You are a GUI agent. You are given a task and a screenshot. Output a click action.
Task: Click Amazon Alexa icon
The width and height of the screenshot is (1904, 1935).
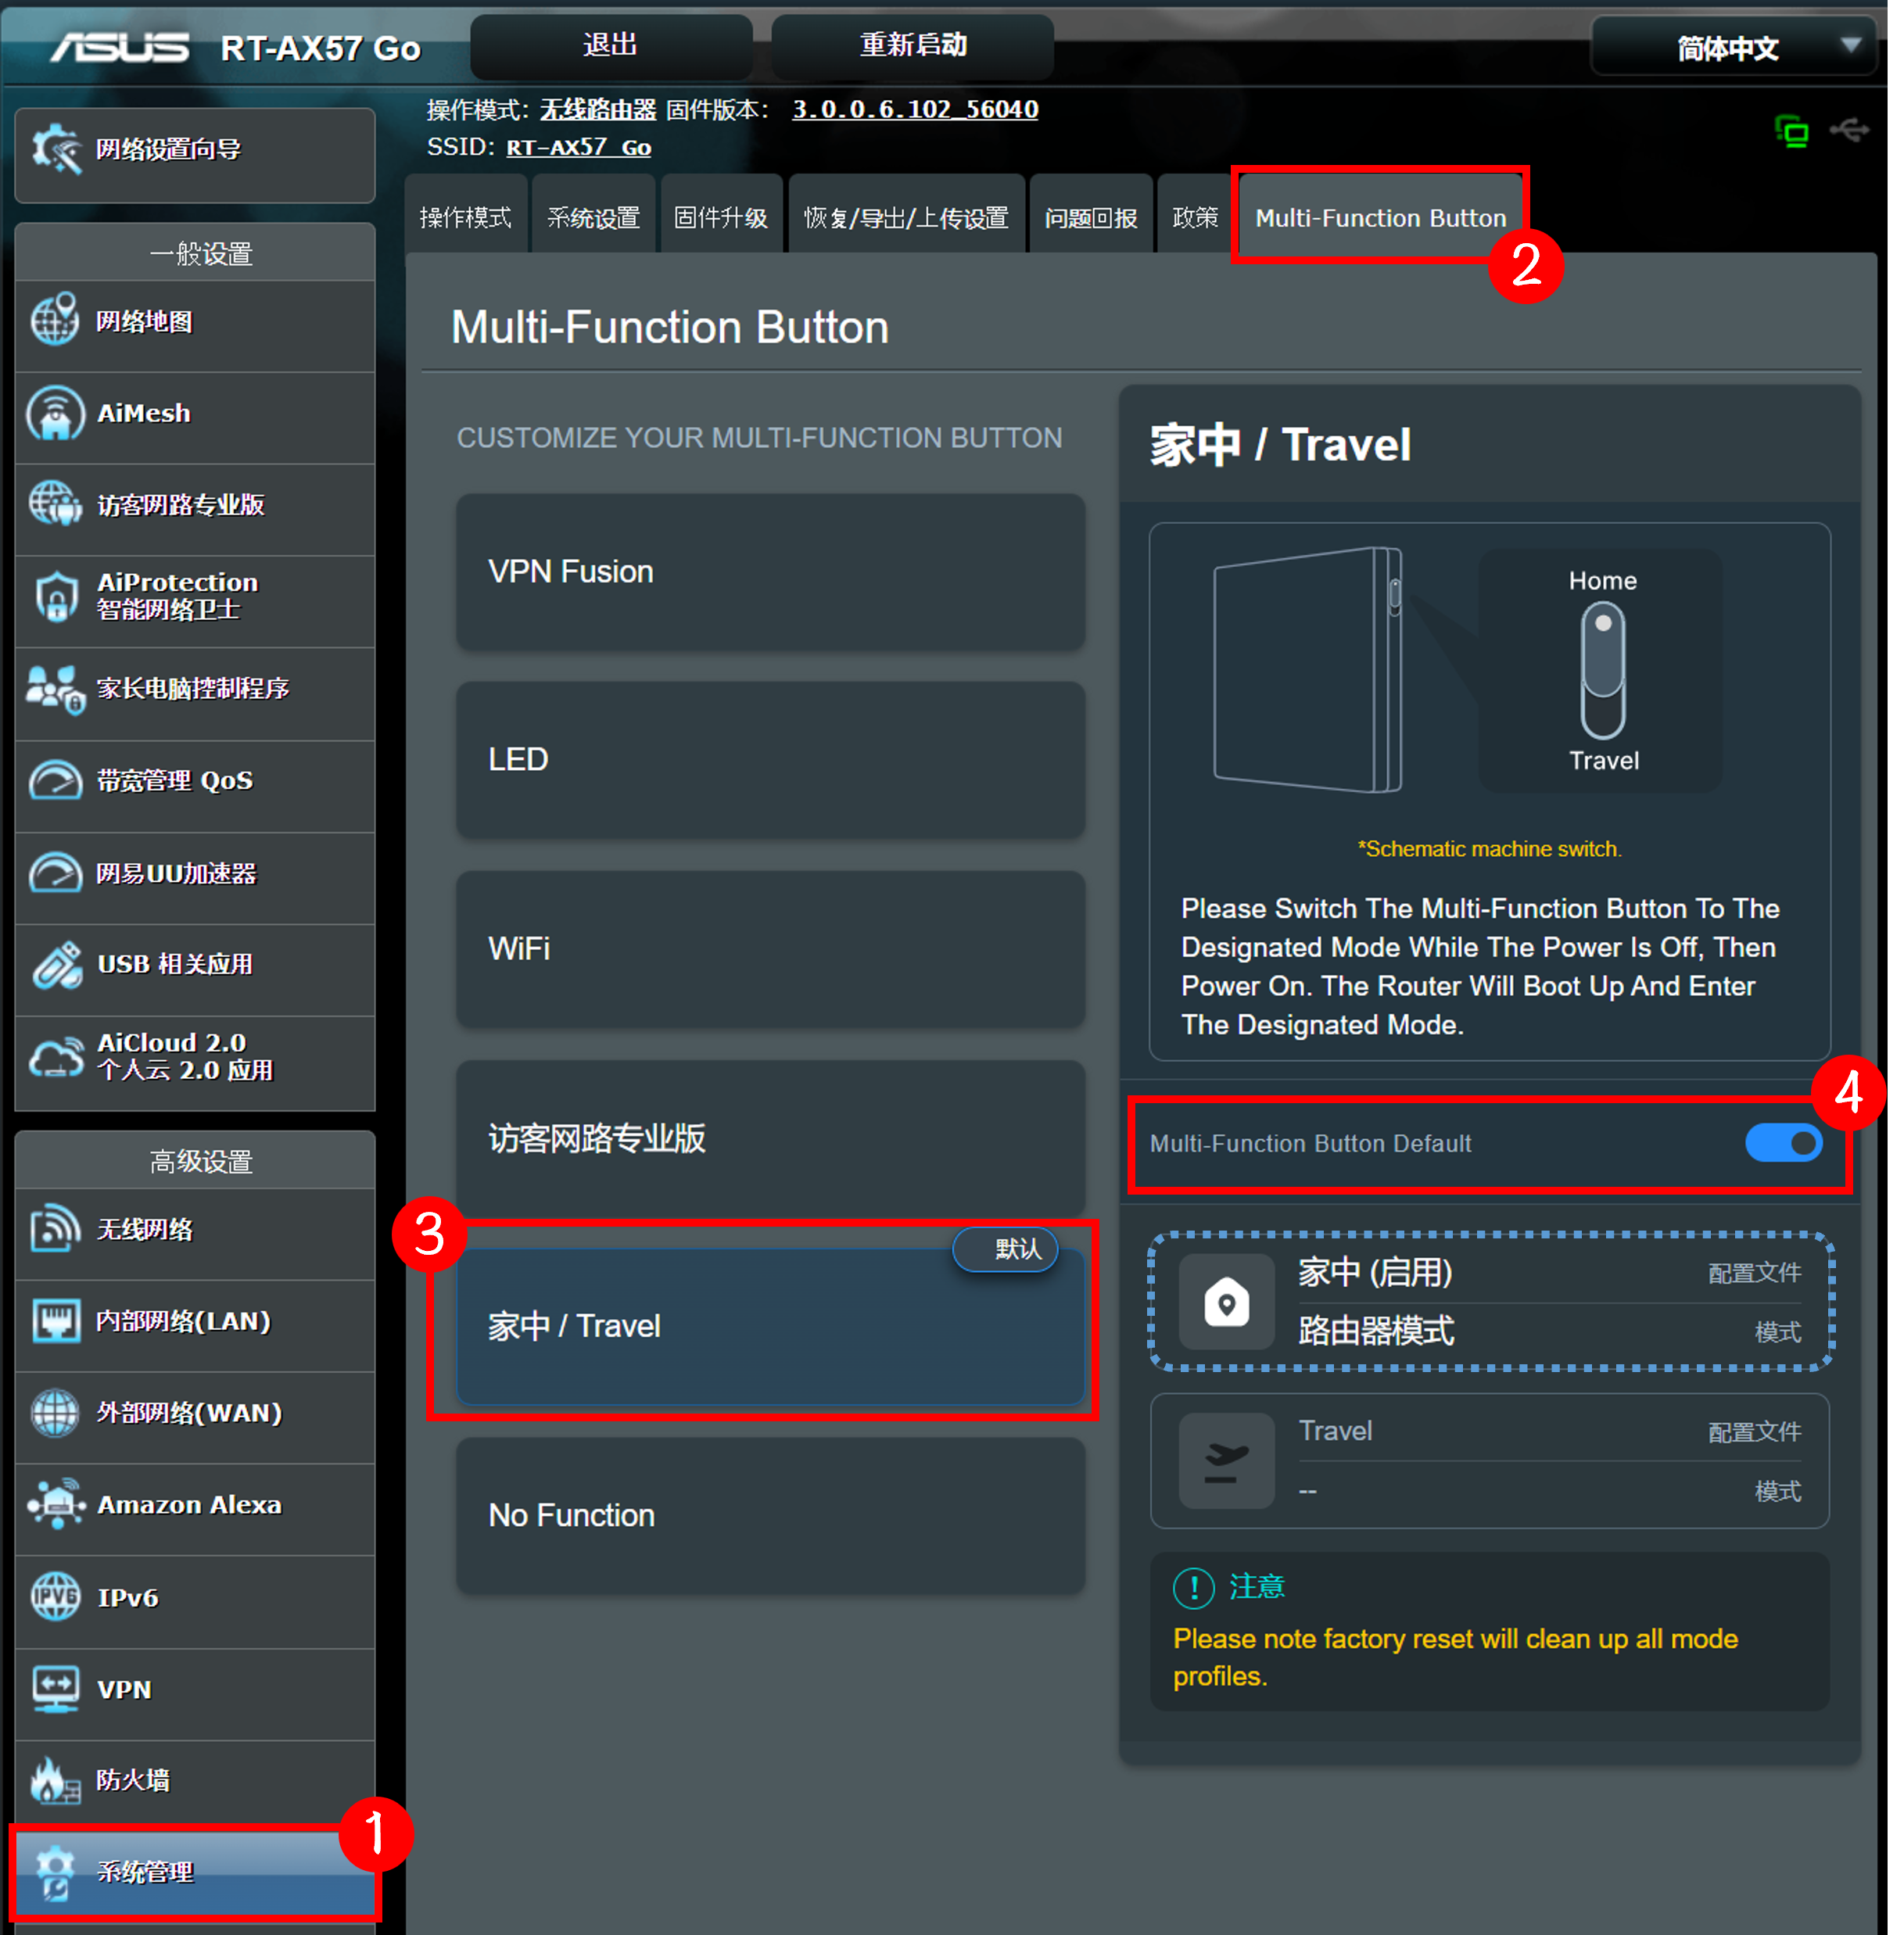tap(56, 1503)
